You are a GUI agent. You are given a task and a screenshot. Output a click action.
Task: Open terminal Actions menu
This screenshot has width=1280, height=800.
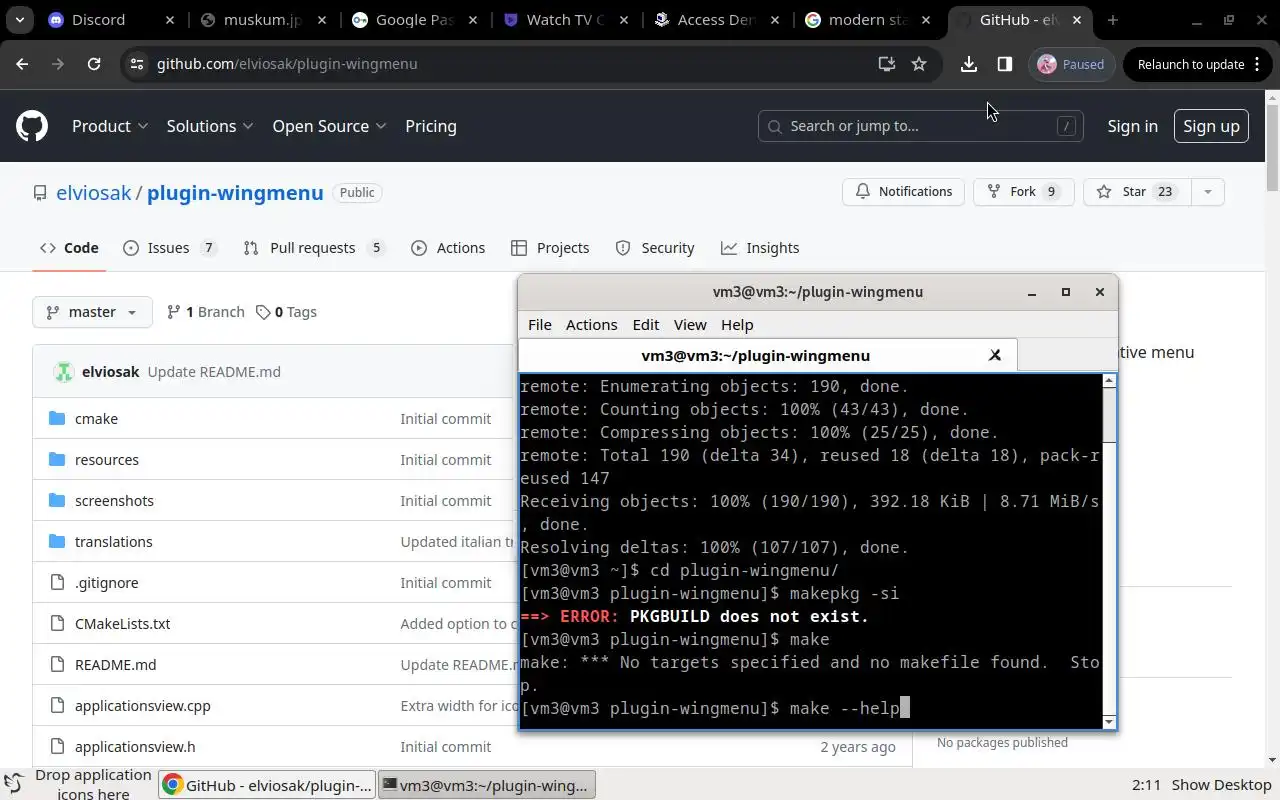(591, 325)
